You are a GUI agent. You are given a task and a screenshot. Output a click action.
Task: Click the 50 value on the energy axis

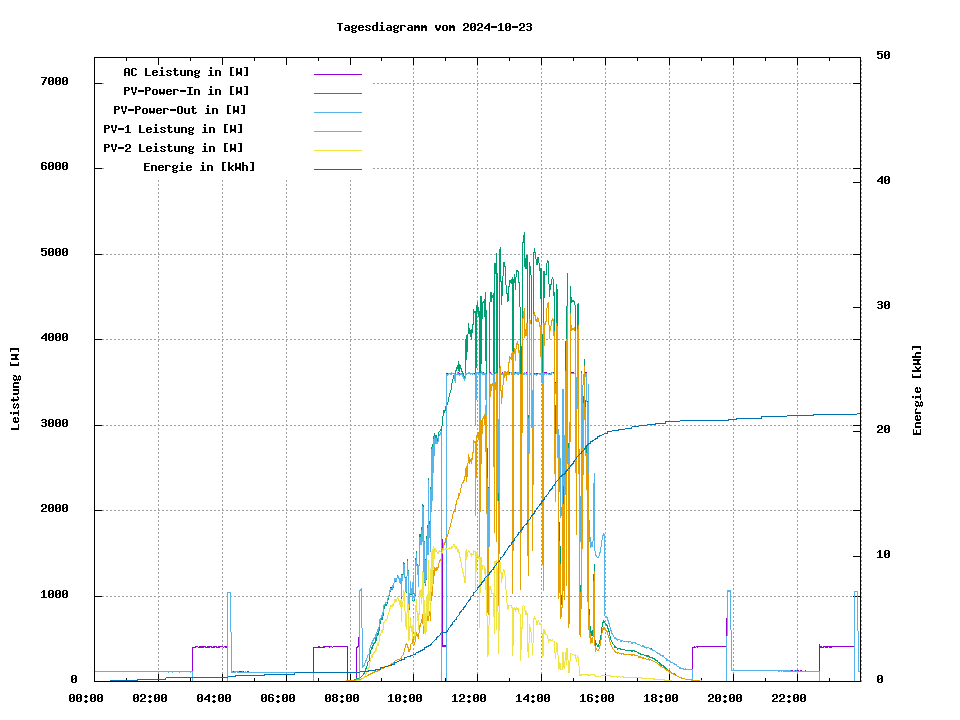coord(883,55)
